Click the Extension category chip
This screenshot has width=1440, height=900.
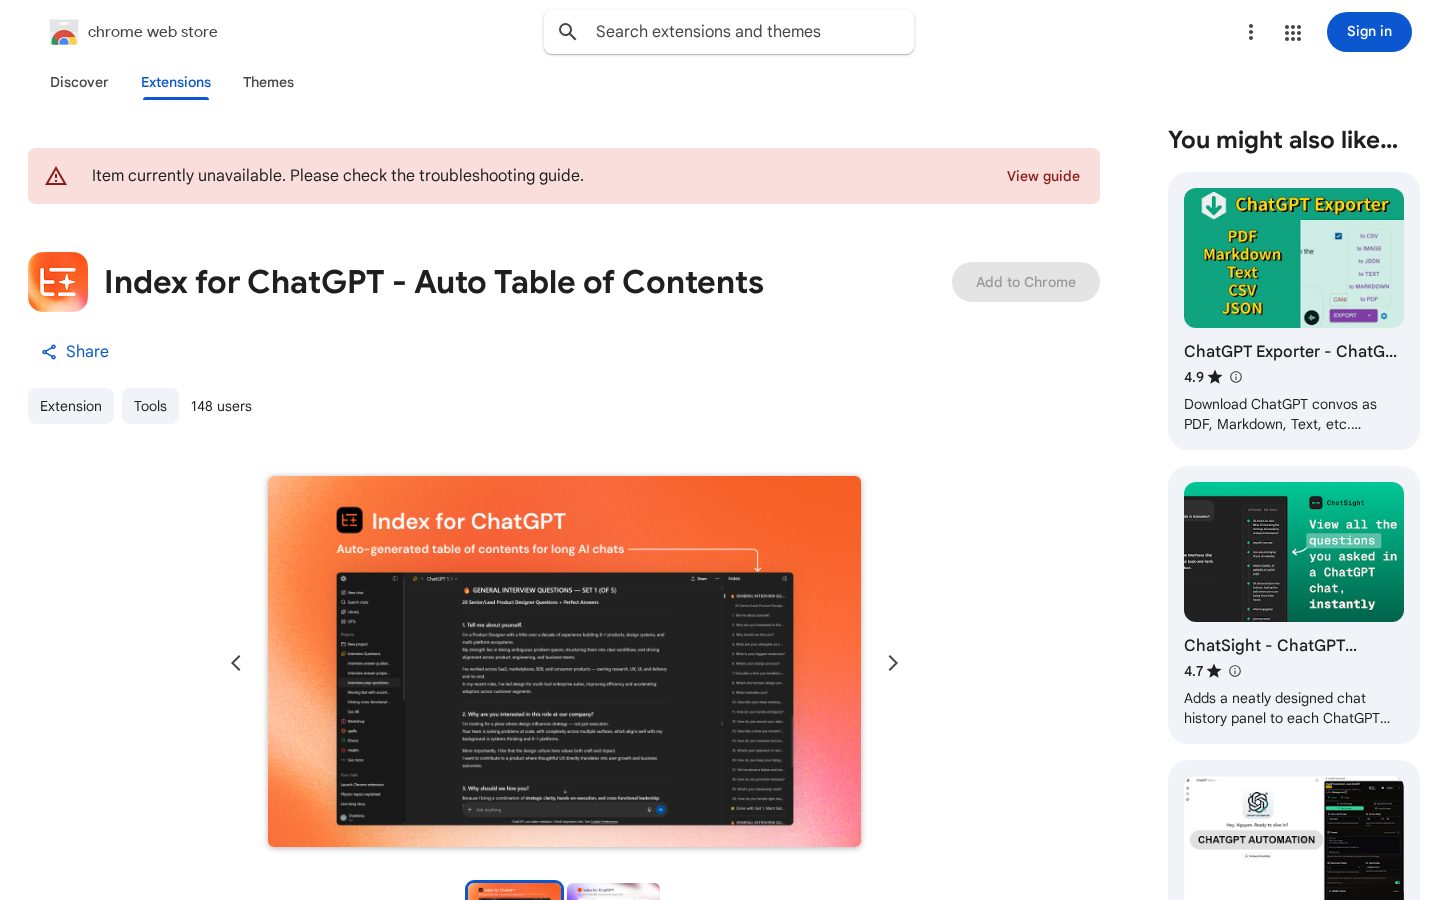[x=71, y=406]
